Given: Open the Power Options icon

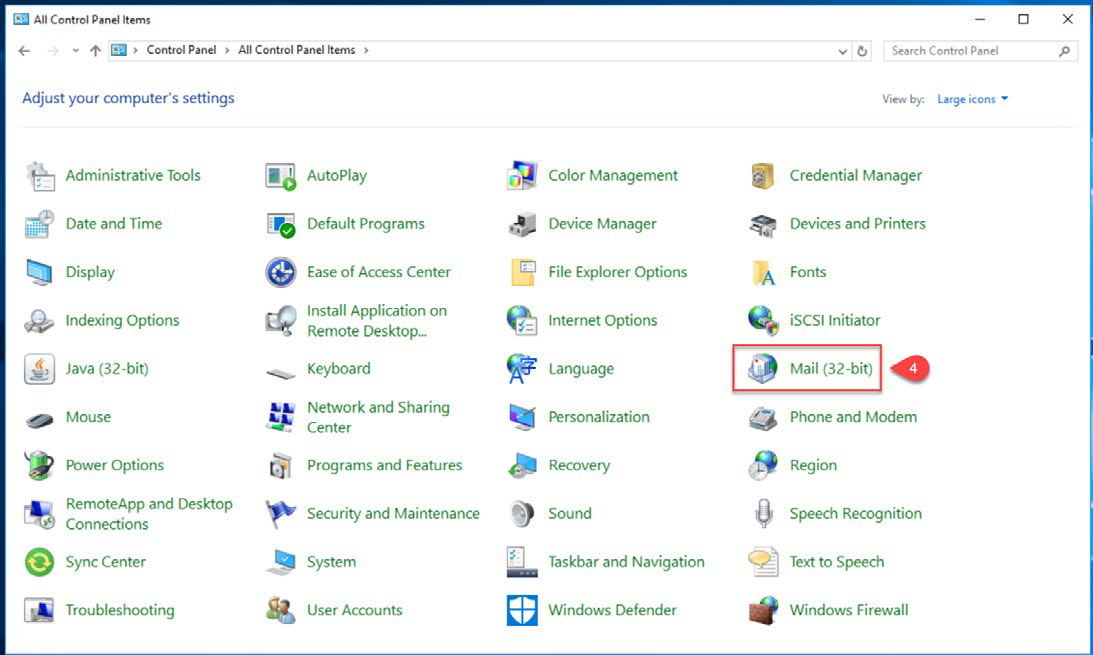Looking at the screenshot, I should (39, 465).
